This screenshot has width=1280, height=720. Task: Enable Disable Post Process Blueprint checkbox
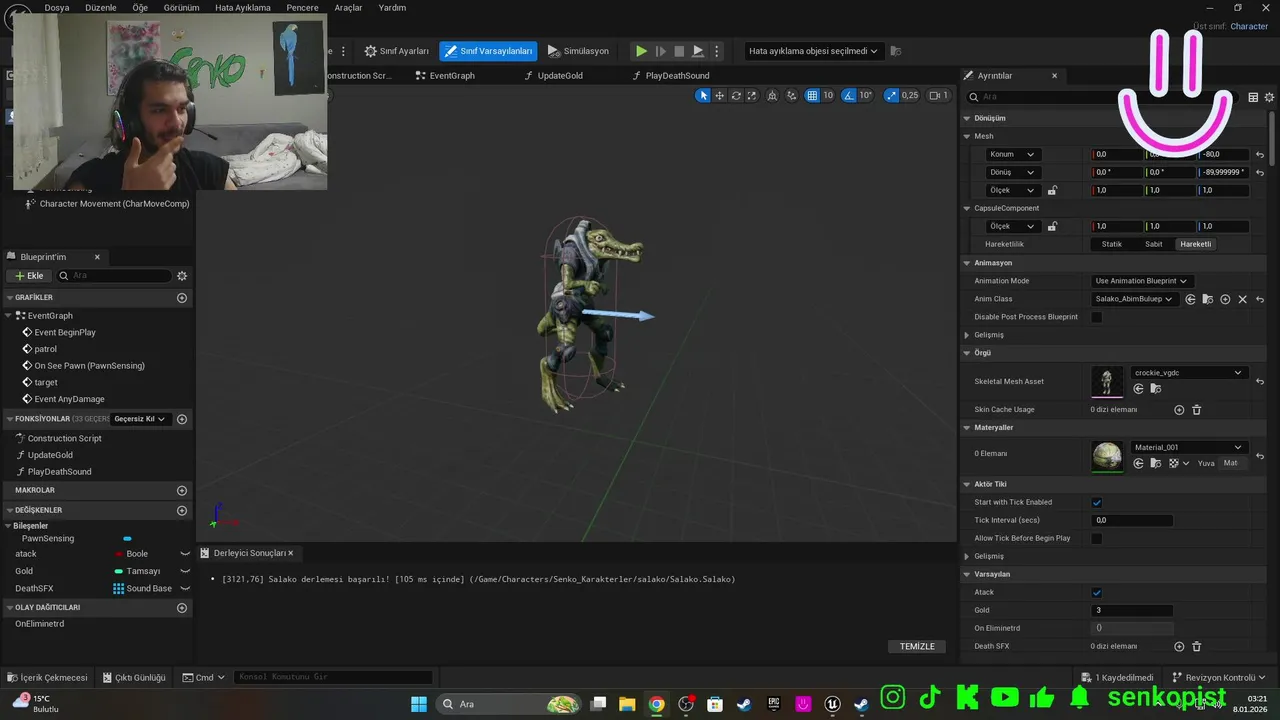pyautogui.click(x=1097, y=317)
